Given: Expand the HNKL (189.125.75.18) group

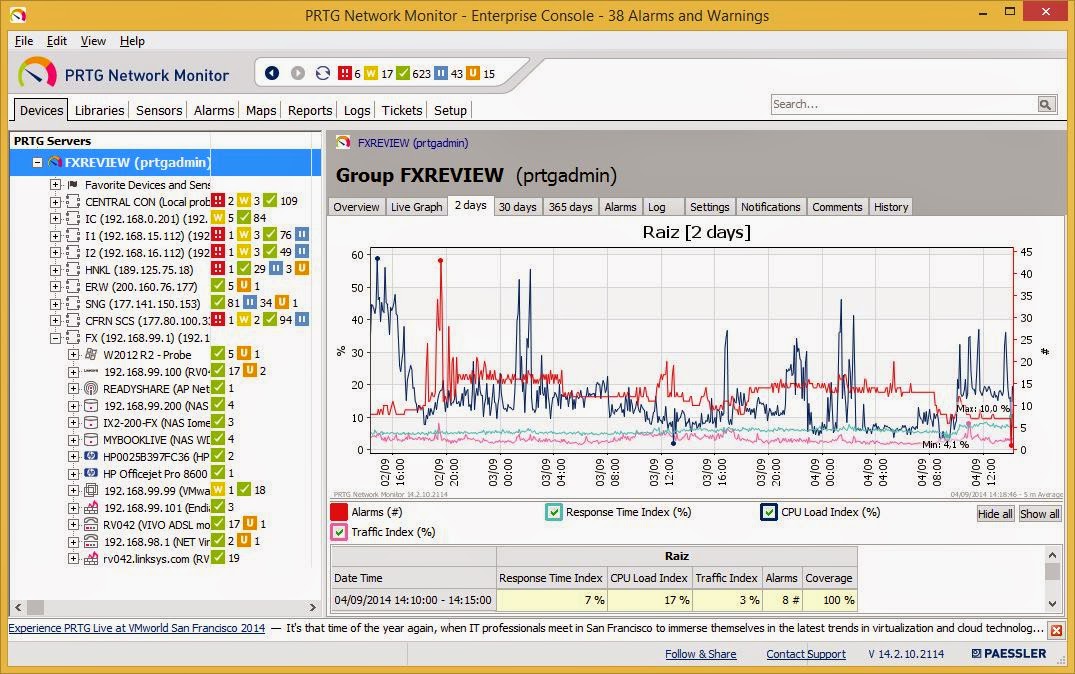Looking at the screenshot, I should (56, 269).
